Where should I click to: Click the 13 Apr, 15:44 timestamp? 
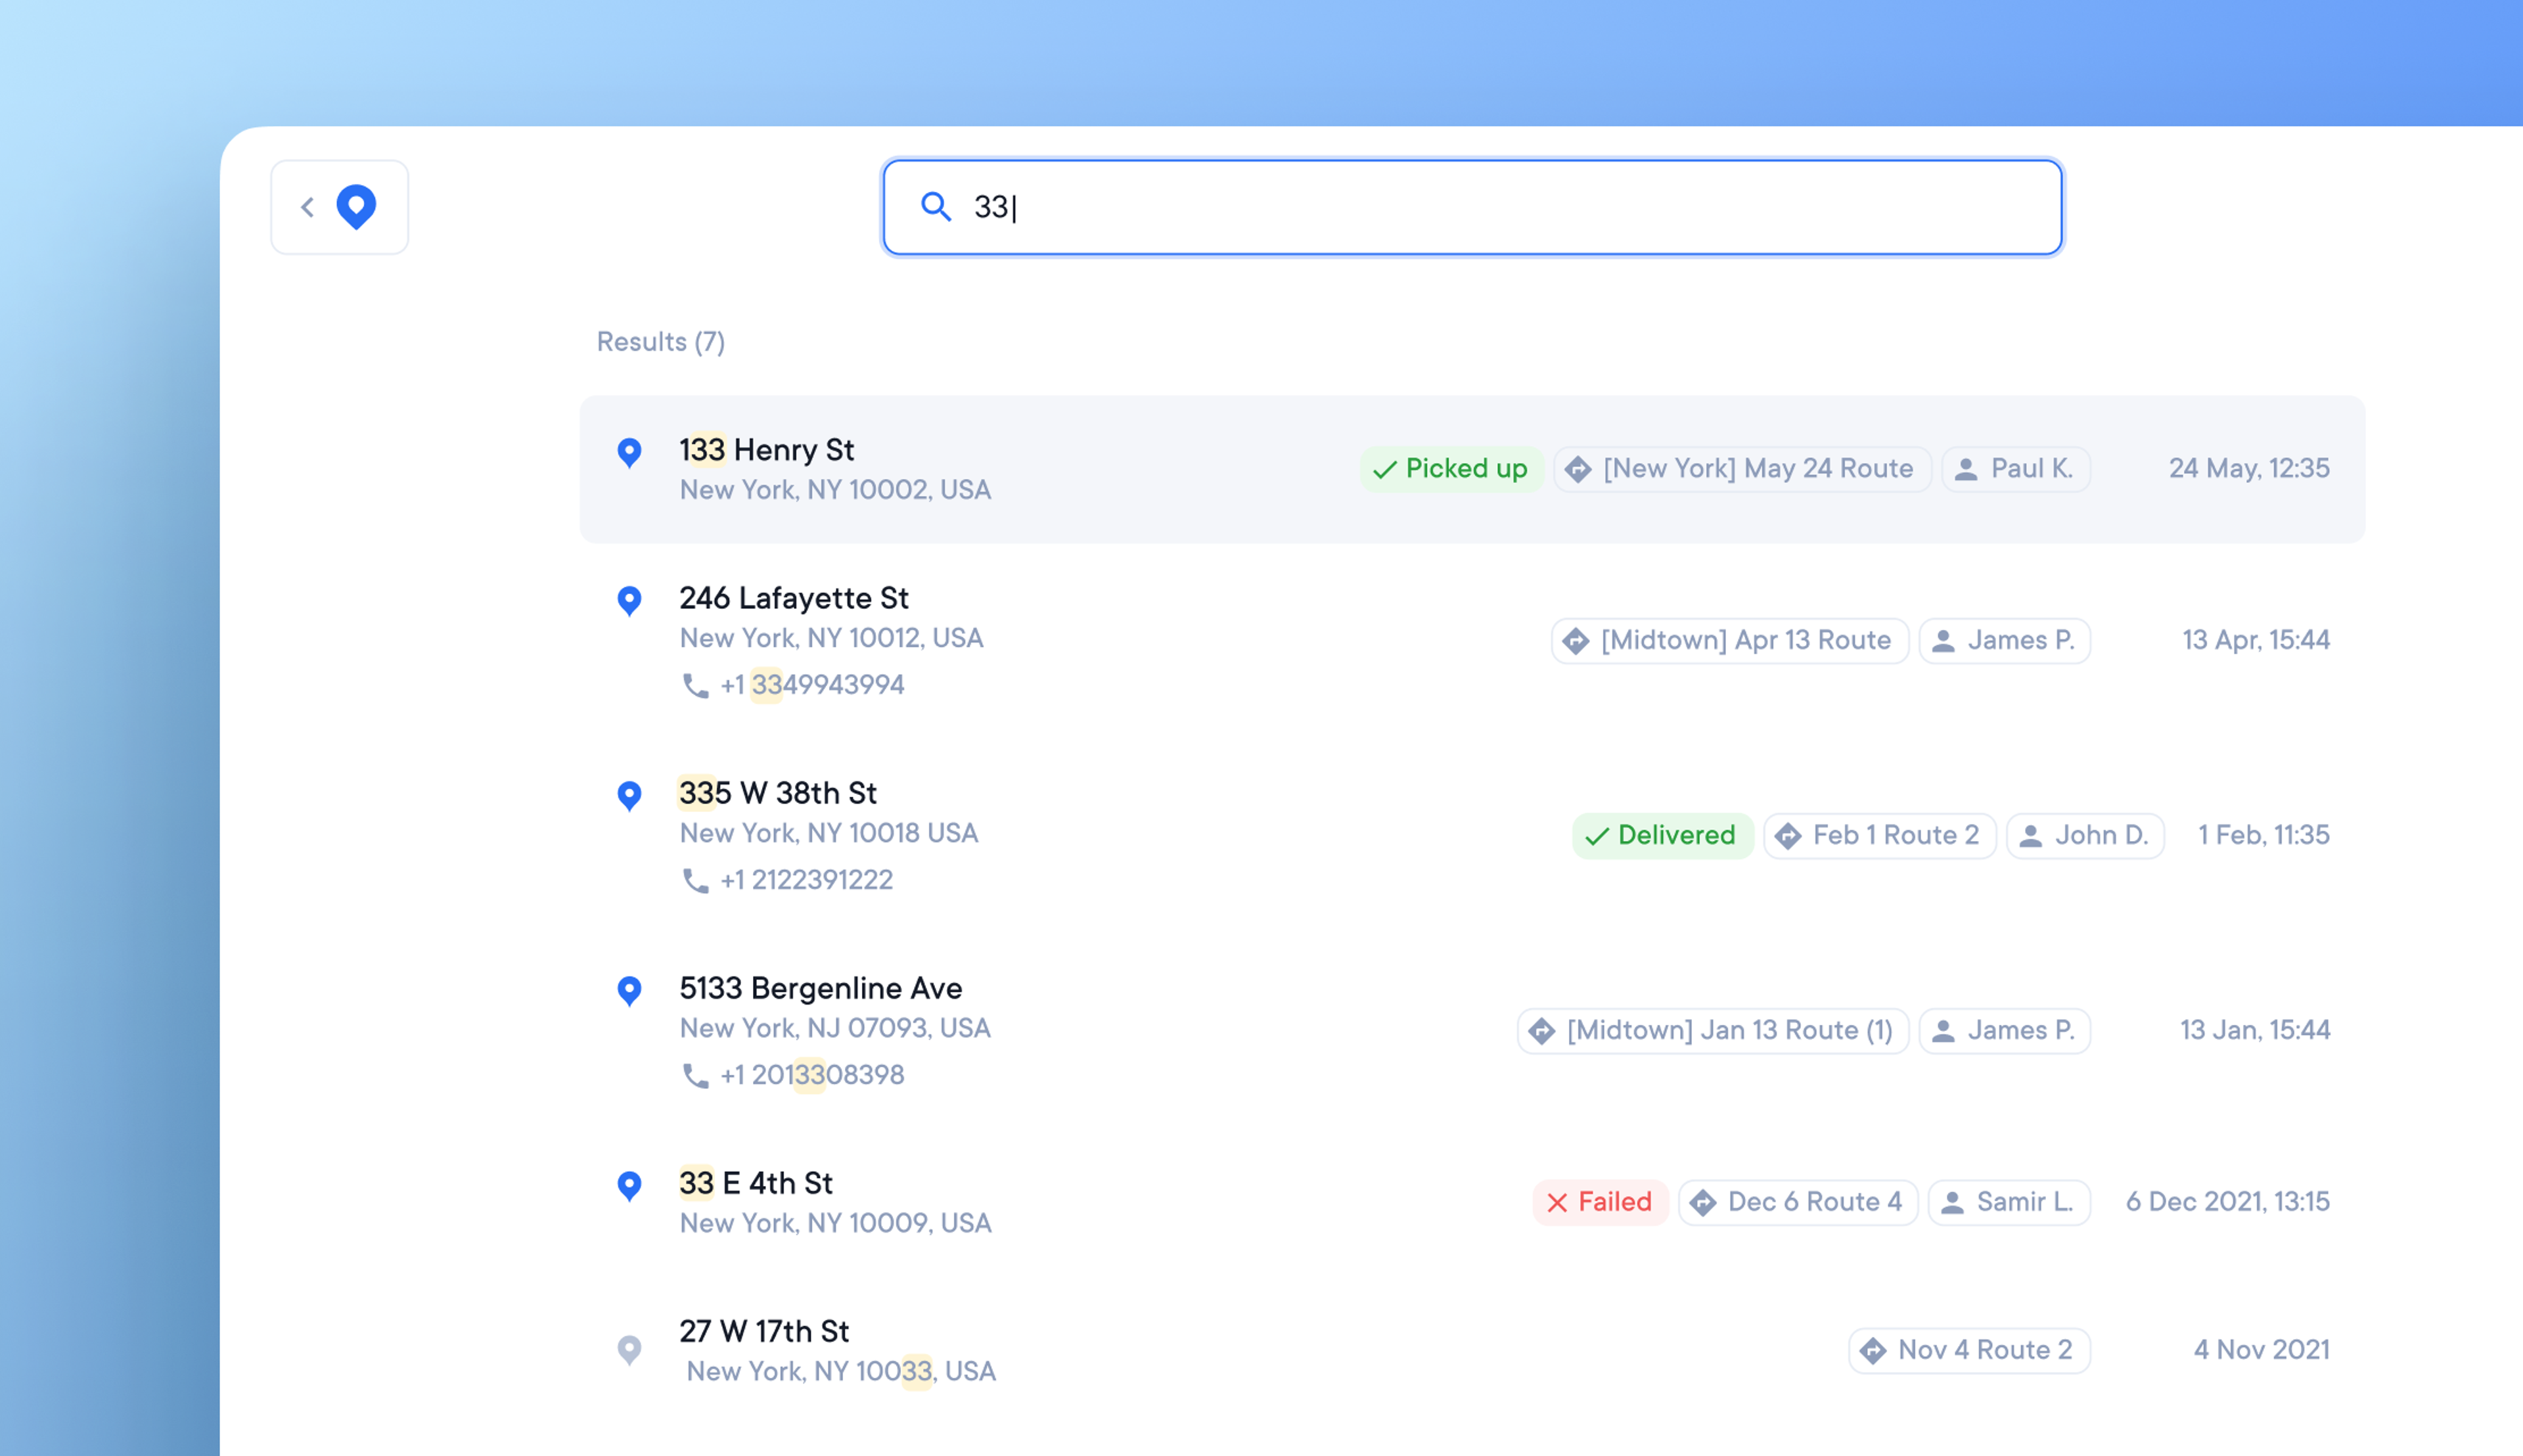pyautogui.click(x=2256, y=640)
